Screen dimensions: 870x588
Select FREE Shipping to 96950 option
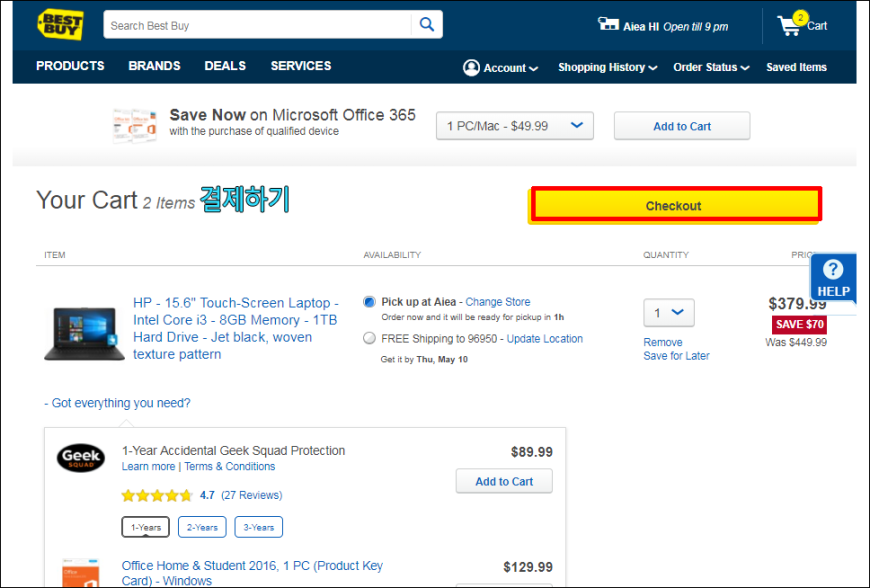coord(369,338)
